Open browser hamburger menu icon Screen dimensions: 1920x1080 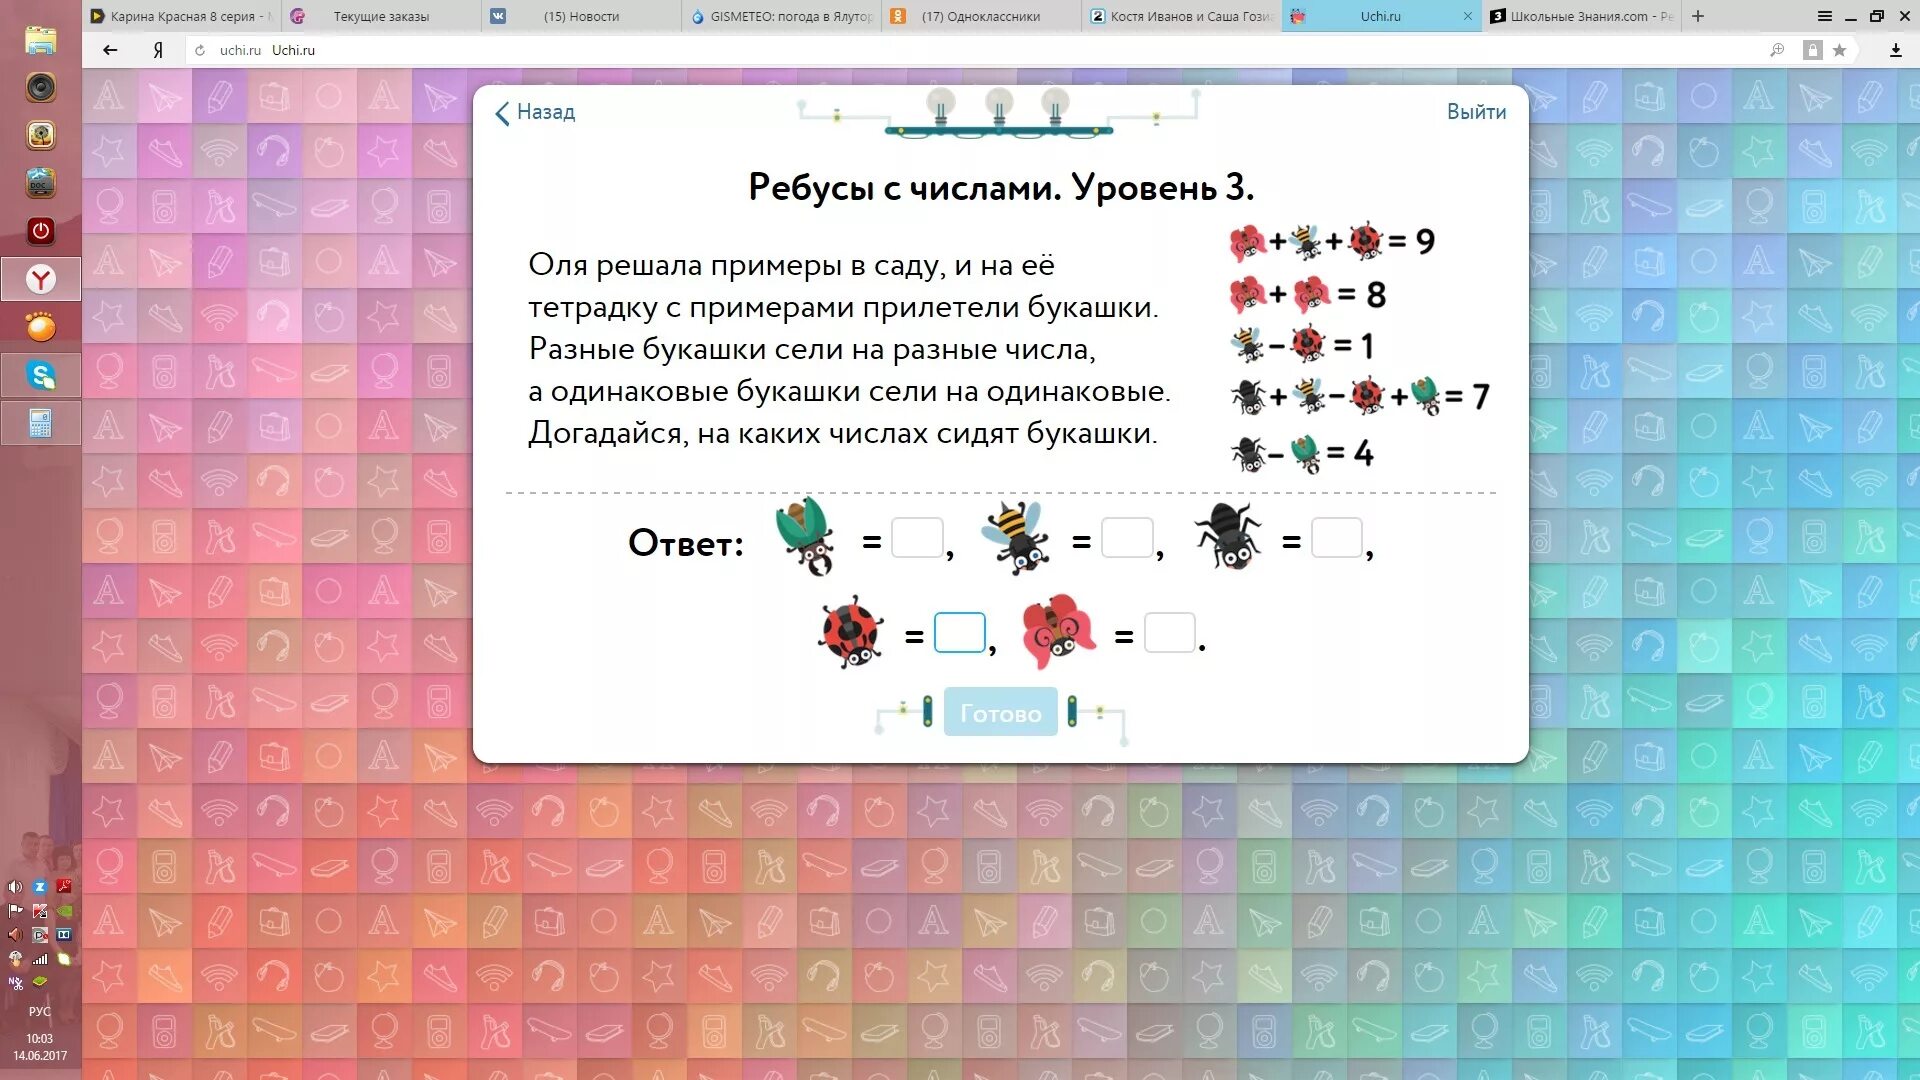coord(1824,16)
